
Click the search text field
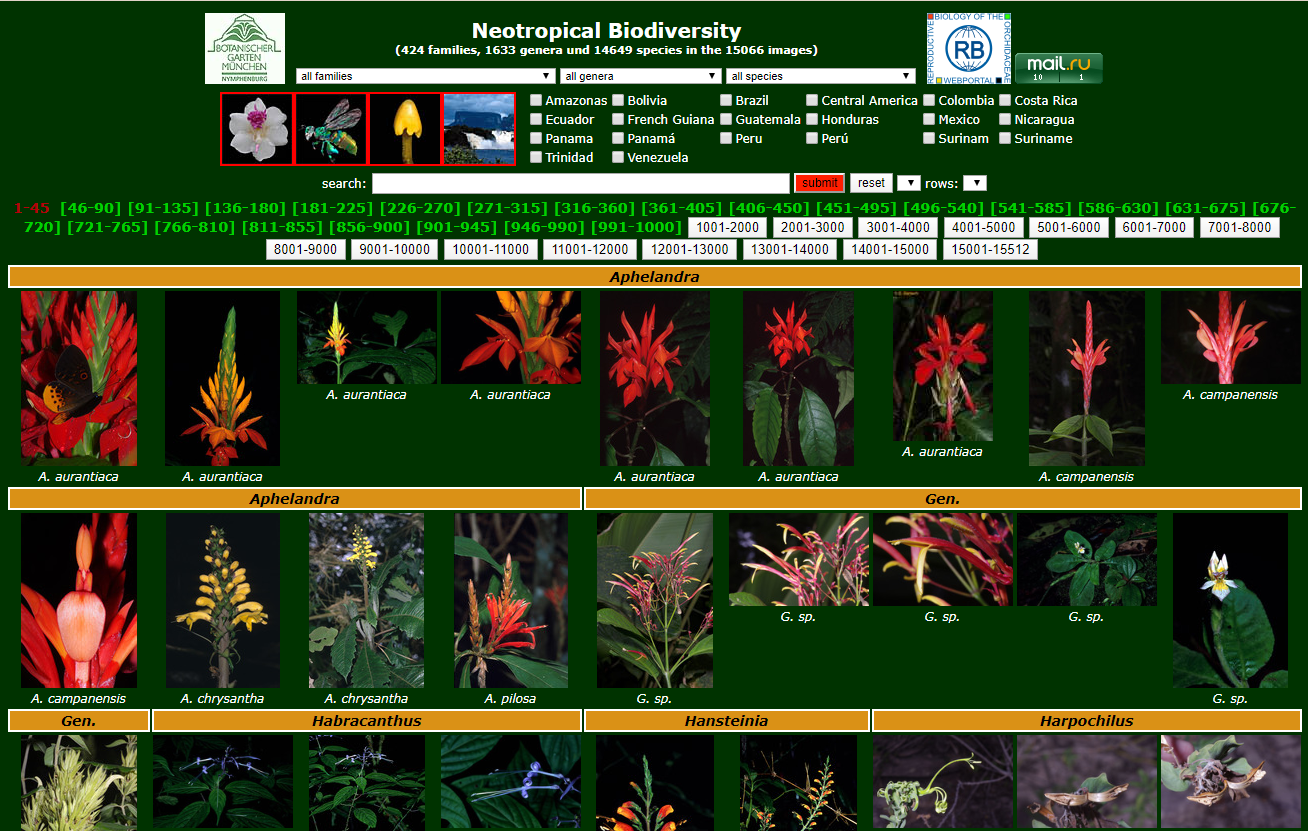(x=581, y=183)
